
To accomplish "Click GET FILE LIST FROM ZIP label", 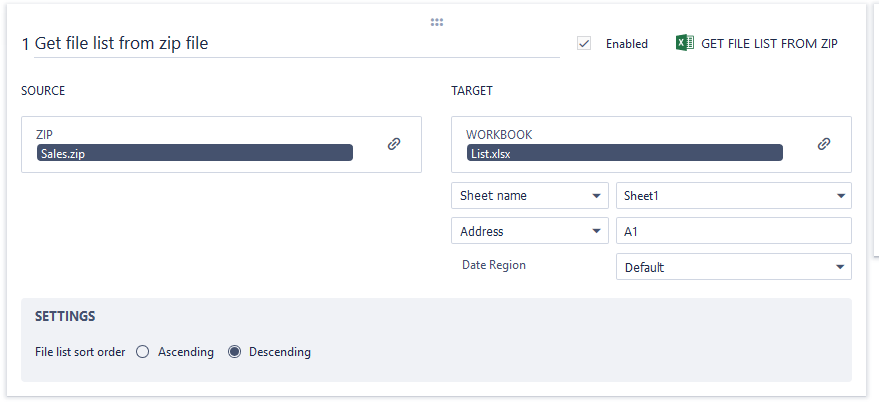I will click(x=769, y=44).
